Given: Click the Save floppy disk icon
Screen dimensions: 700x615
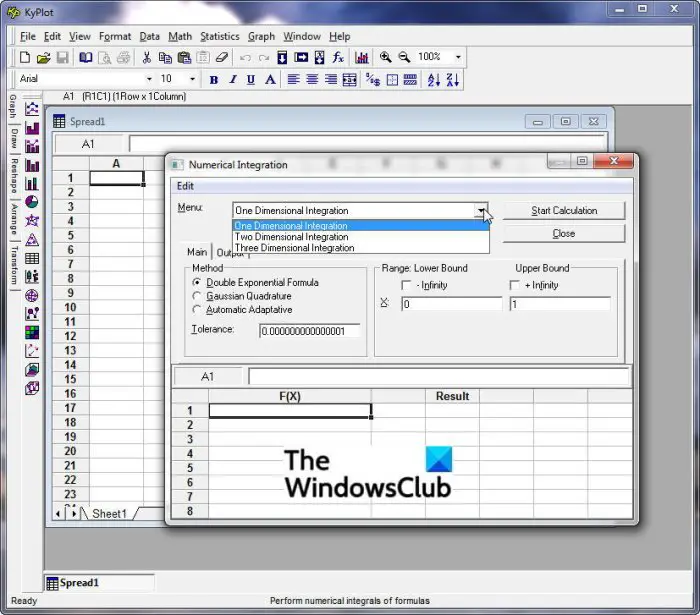Looking at the screenshot, I should (62, 58).
